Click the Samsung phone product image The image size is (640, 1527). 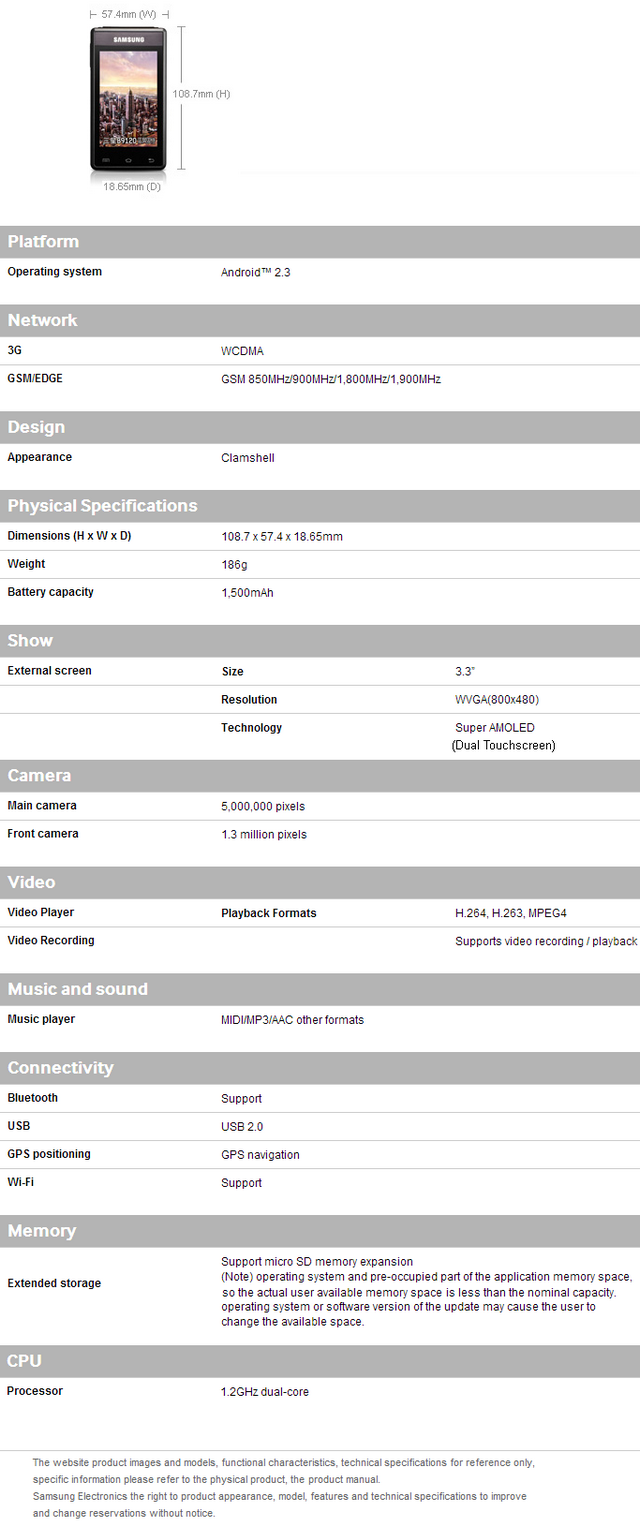pos(128,98)
